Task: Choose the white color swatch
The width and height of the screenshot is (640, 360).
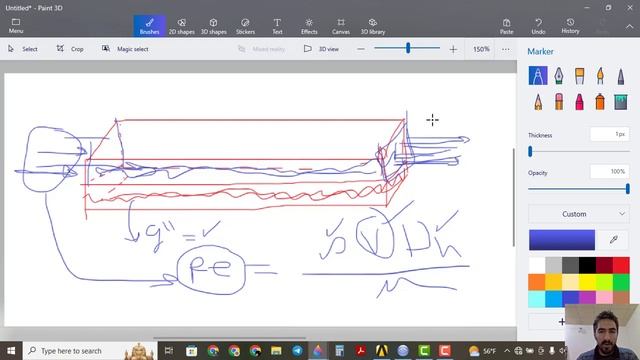Action: (537, 265)
